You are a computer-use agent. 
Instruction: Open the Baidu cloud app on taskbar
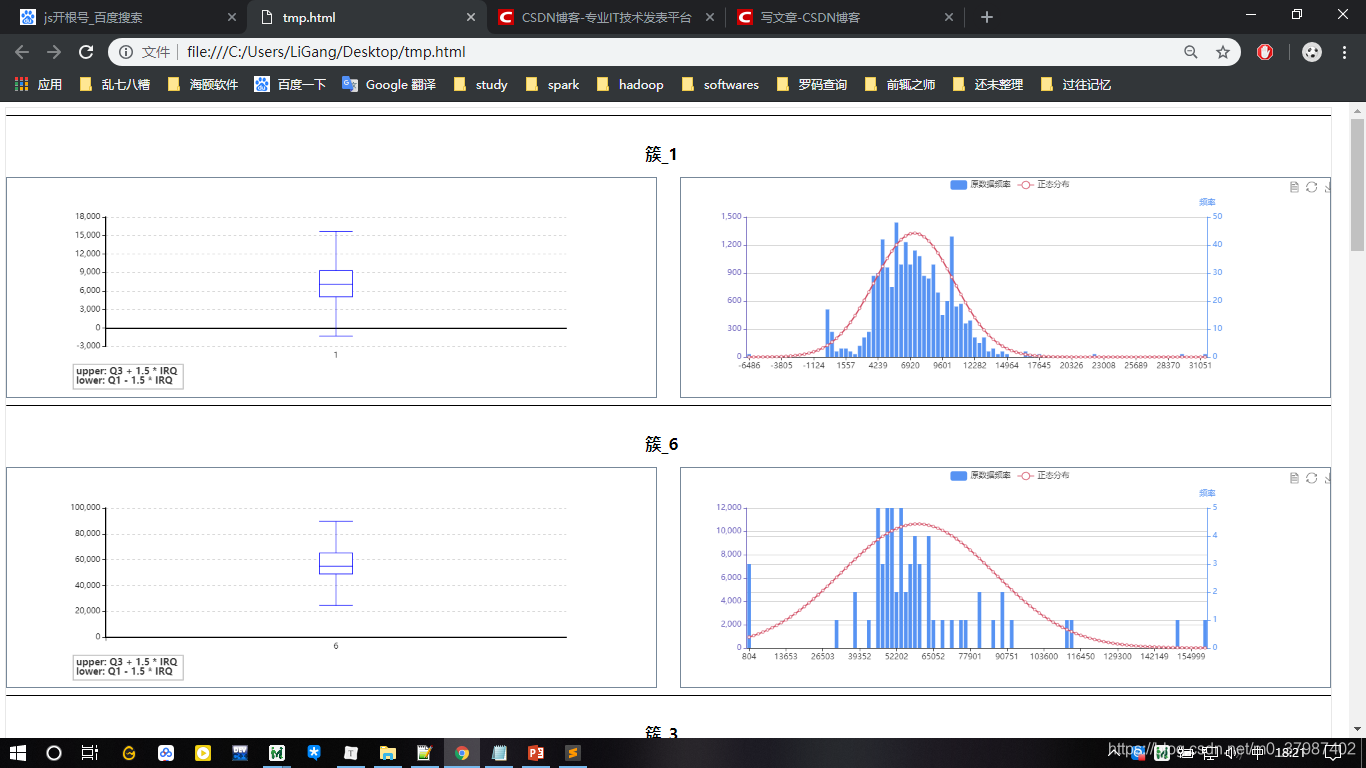click(166, 752)
